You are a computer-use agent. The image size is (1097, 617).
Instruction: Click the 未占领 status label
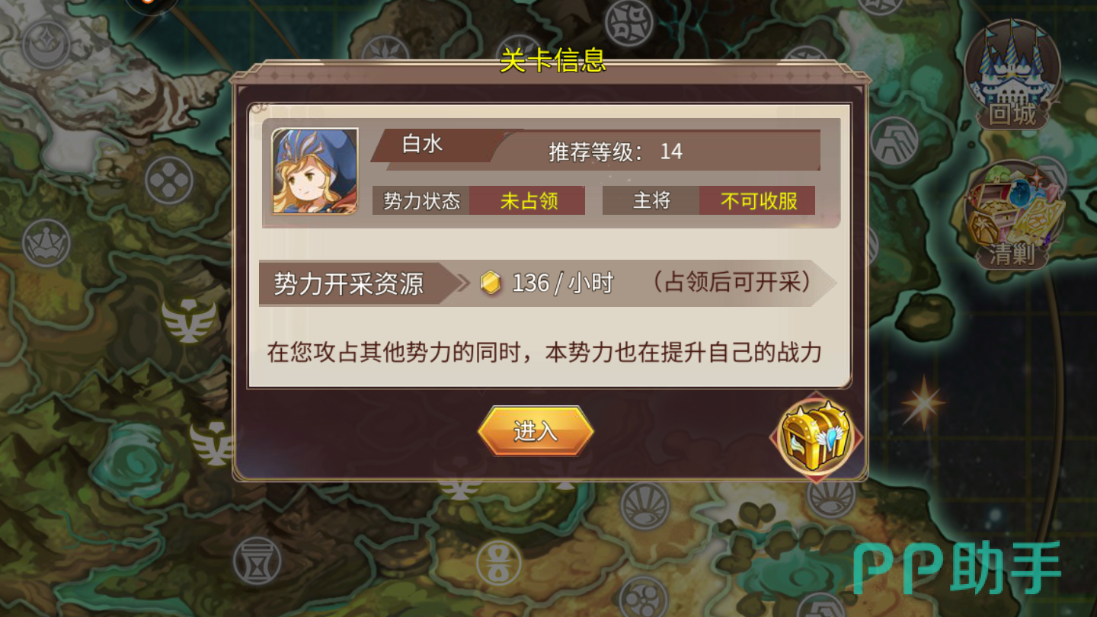pos(529,201)
